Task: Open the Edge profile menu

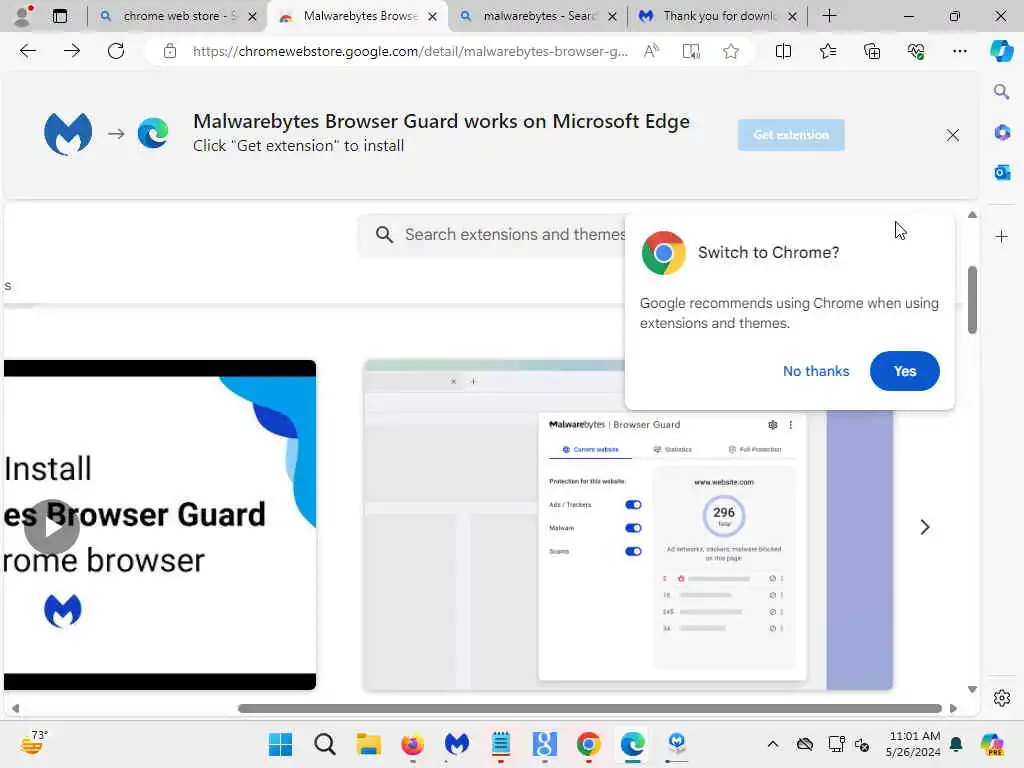Action: [23, 16]
